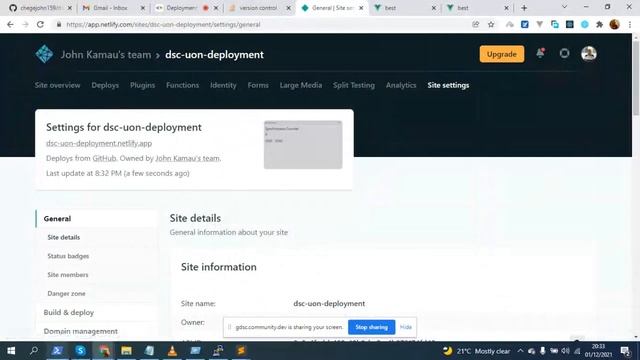Hide the screen sharing notice

tap(406, 327)
